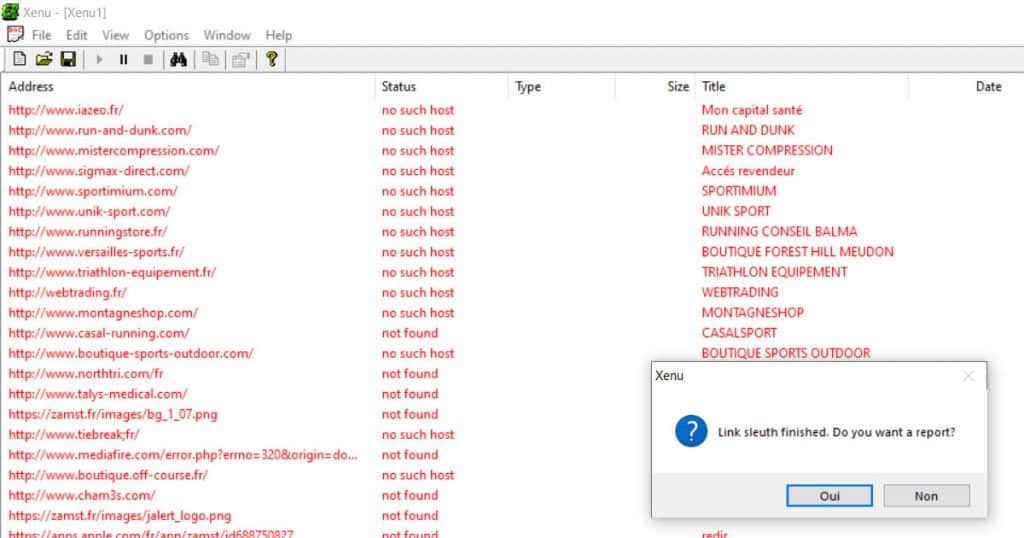Pause the link check with the pause icon
This screenshot has height=538, width=1024.
(123, 59)
